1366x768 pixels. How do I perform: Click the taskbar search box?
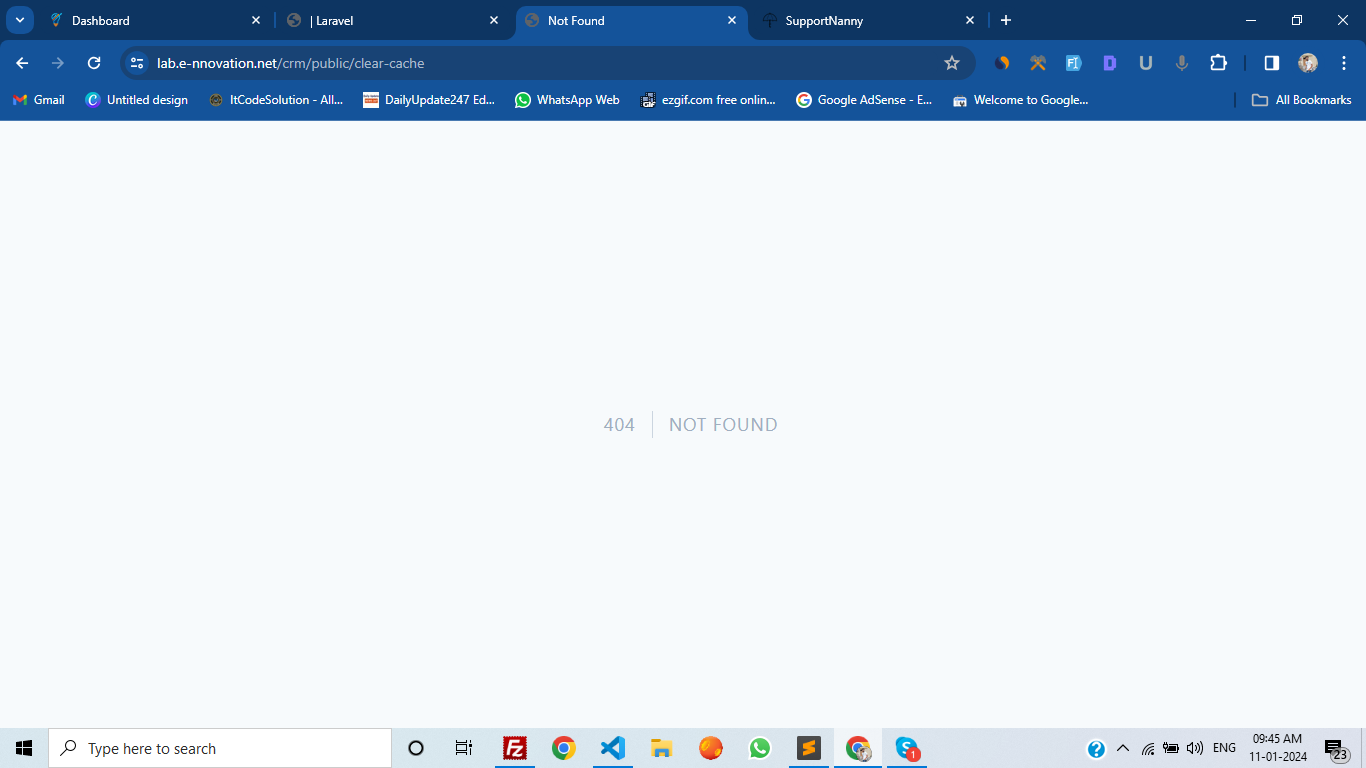coord(220,748)
